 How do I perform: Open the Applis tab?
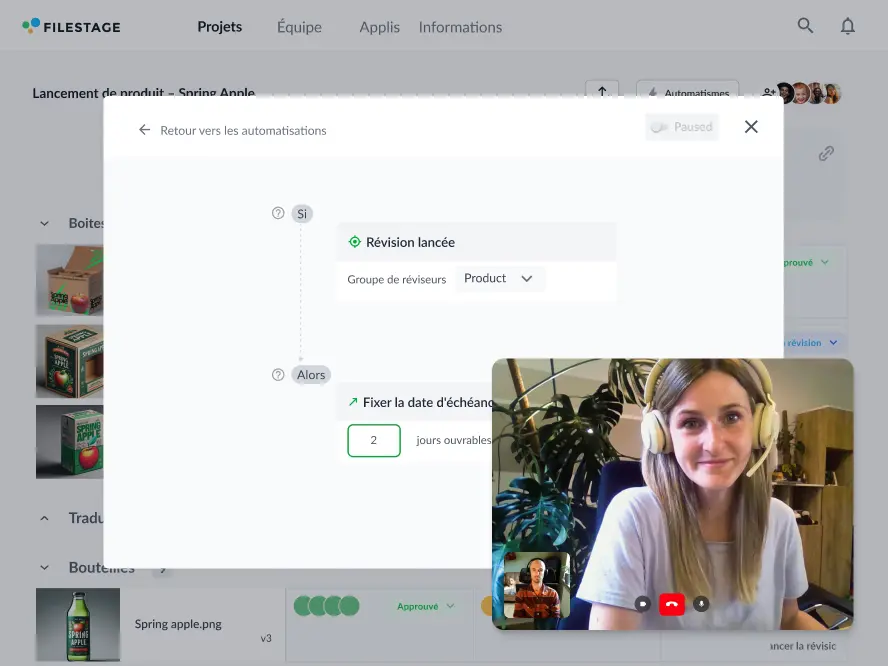click(x=379, y=27)
